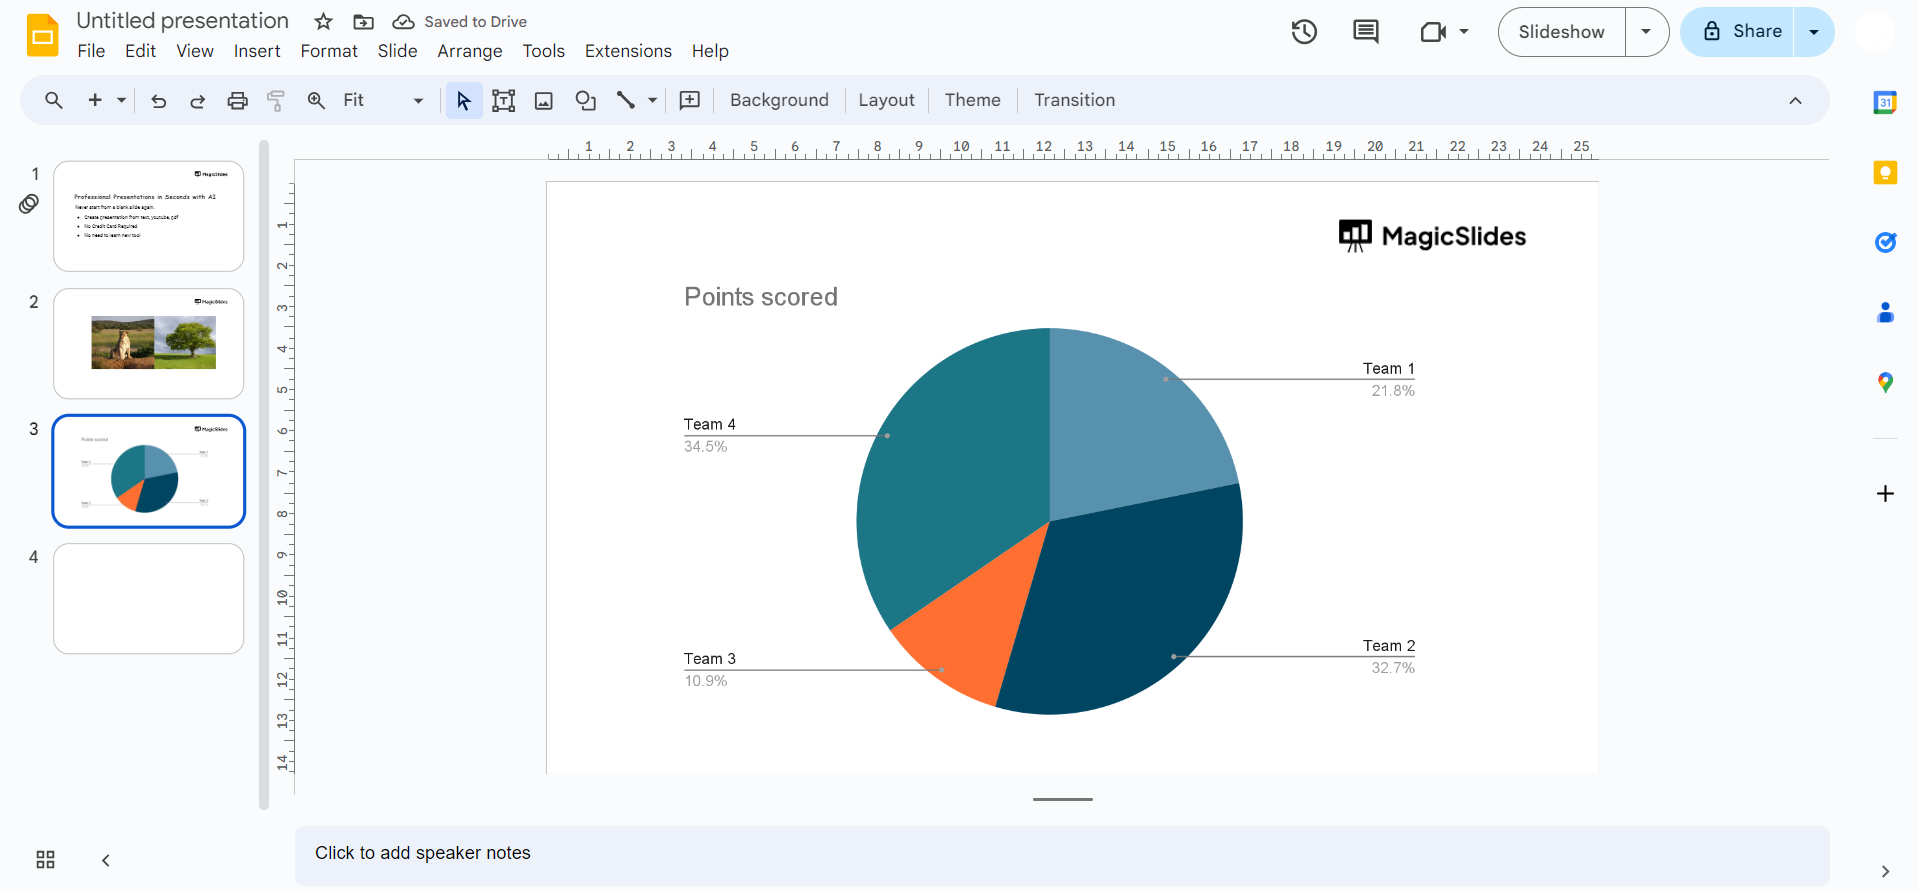This screenshot has height=892, width=1919.
Task: Open the Layout options
Action: [886, 100]
